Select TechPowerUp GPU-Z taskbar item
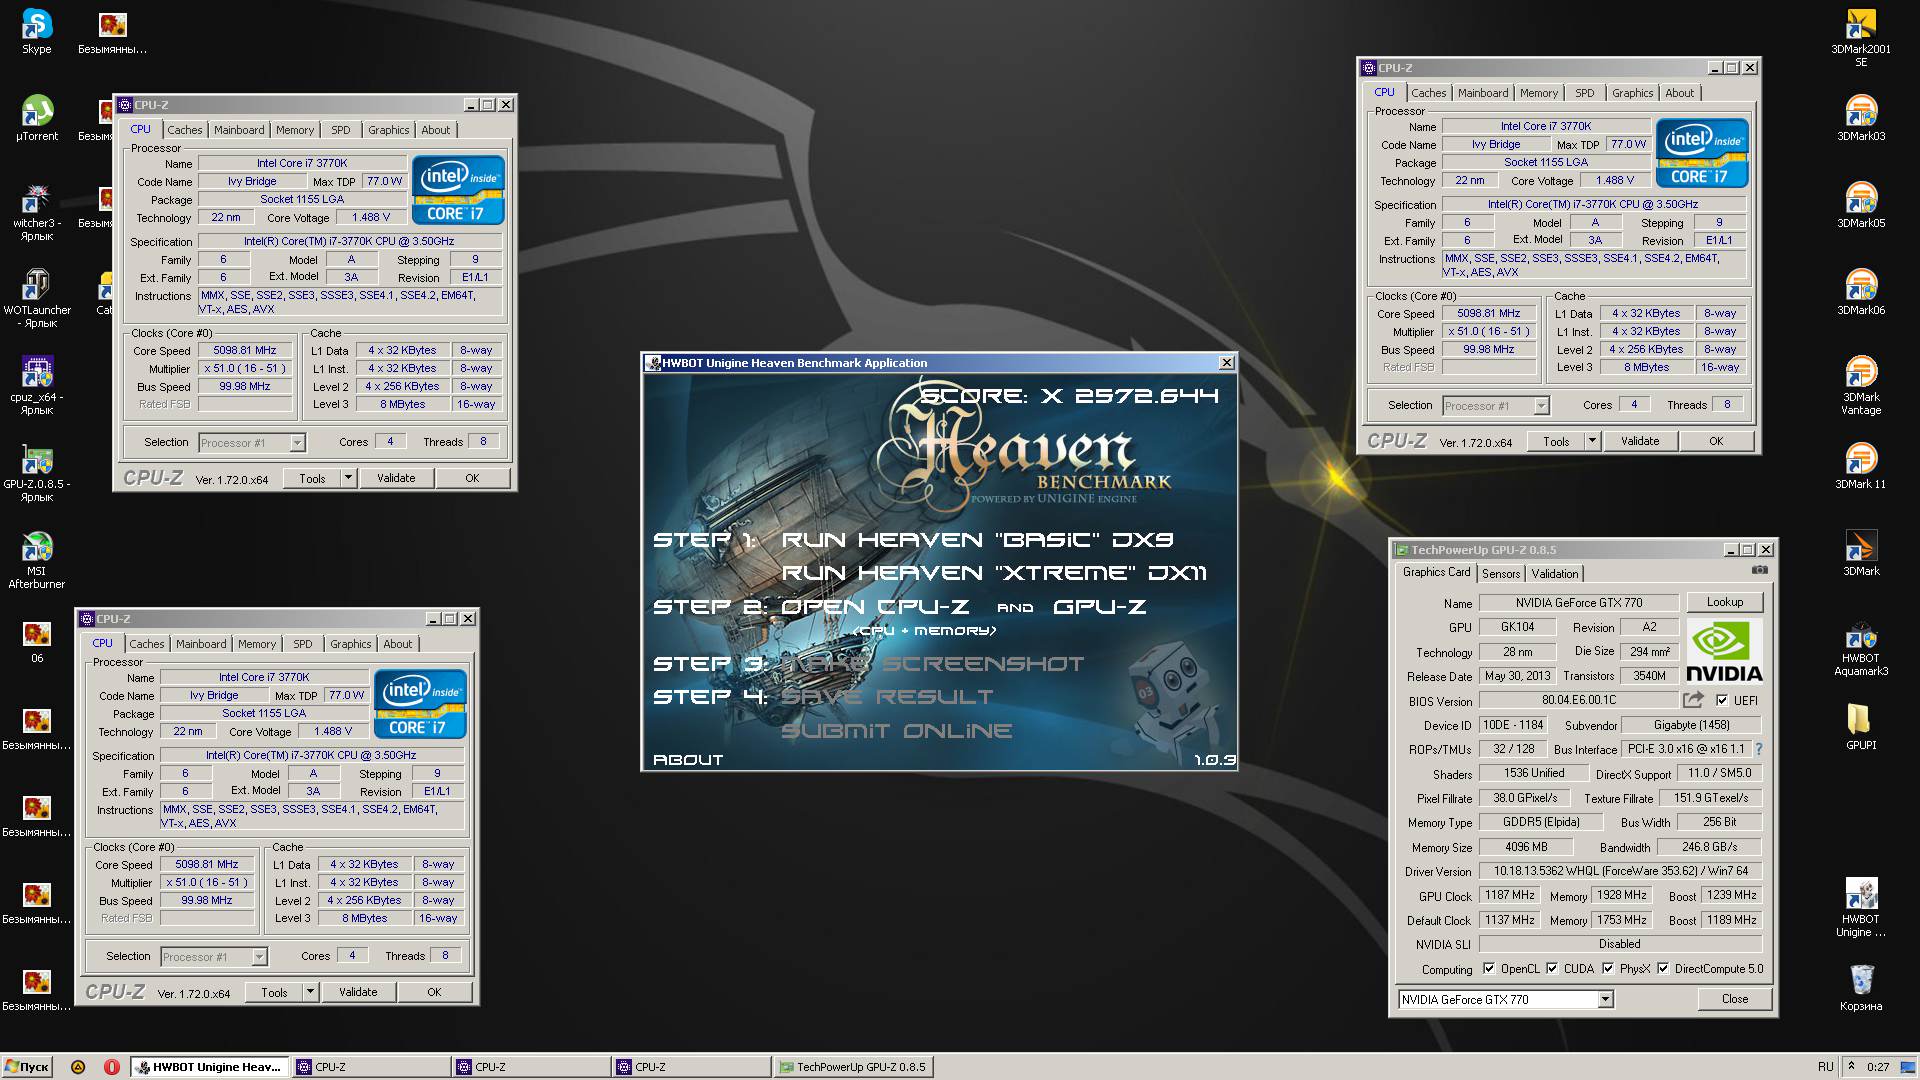The width and height of the screenshot is (1920, 1080). pos(852,1067)
